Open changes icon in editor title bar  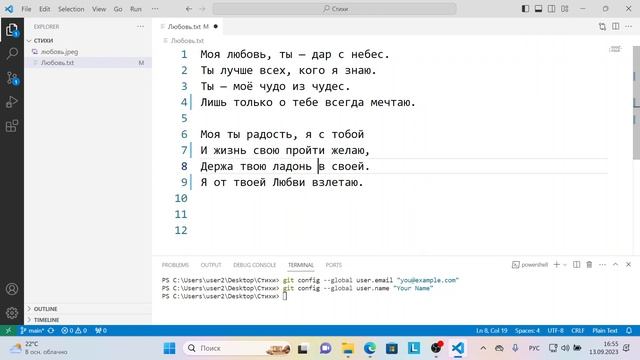(x=602, y=27)
